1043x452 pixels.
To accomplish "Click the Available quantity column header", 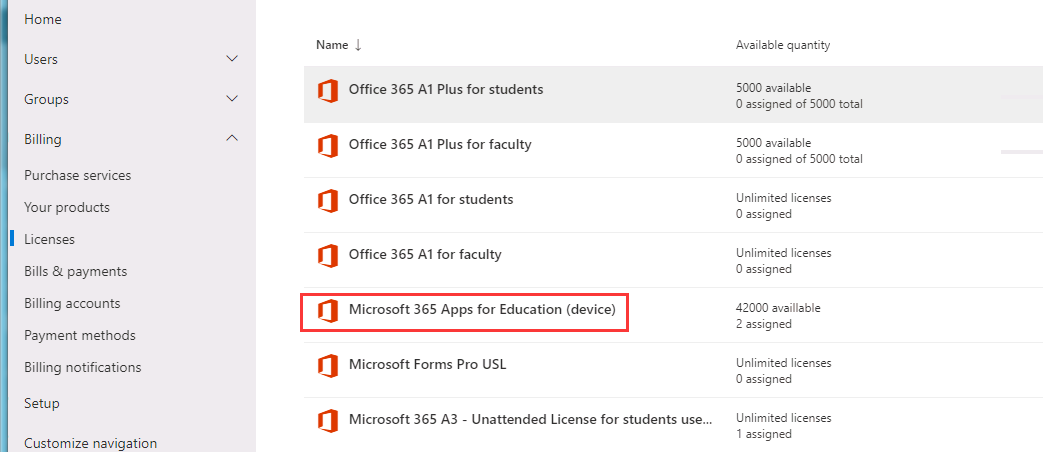I will click(782, 45).
